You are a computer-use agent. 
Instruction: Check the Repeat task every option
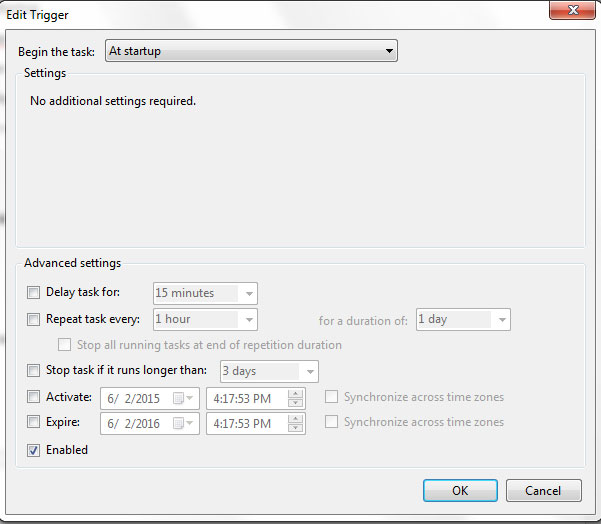pyautogui.click(x=33, y=319)
